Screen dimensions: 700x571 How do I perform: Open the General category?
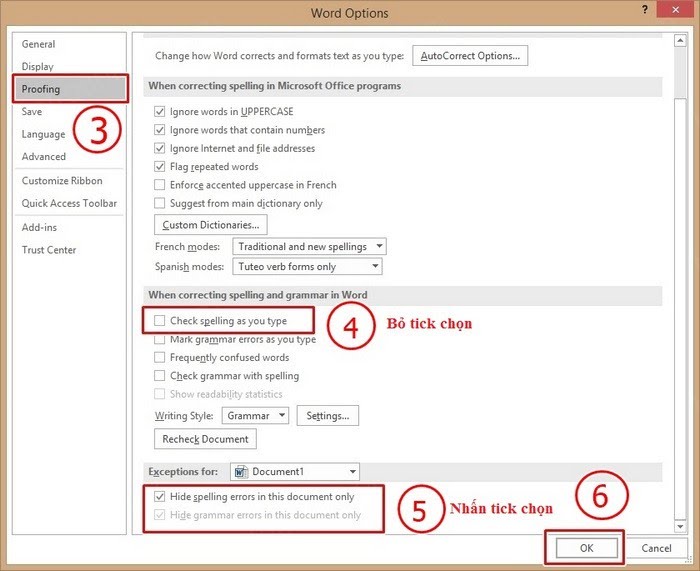tap(38, 44)
